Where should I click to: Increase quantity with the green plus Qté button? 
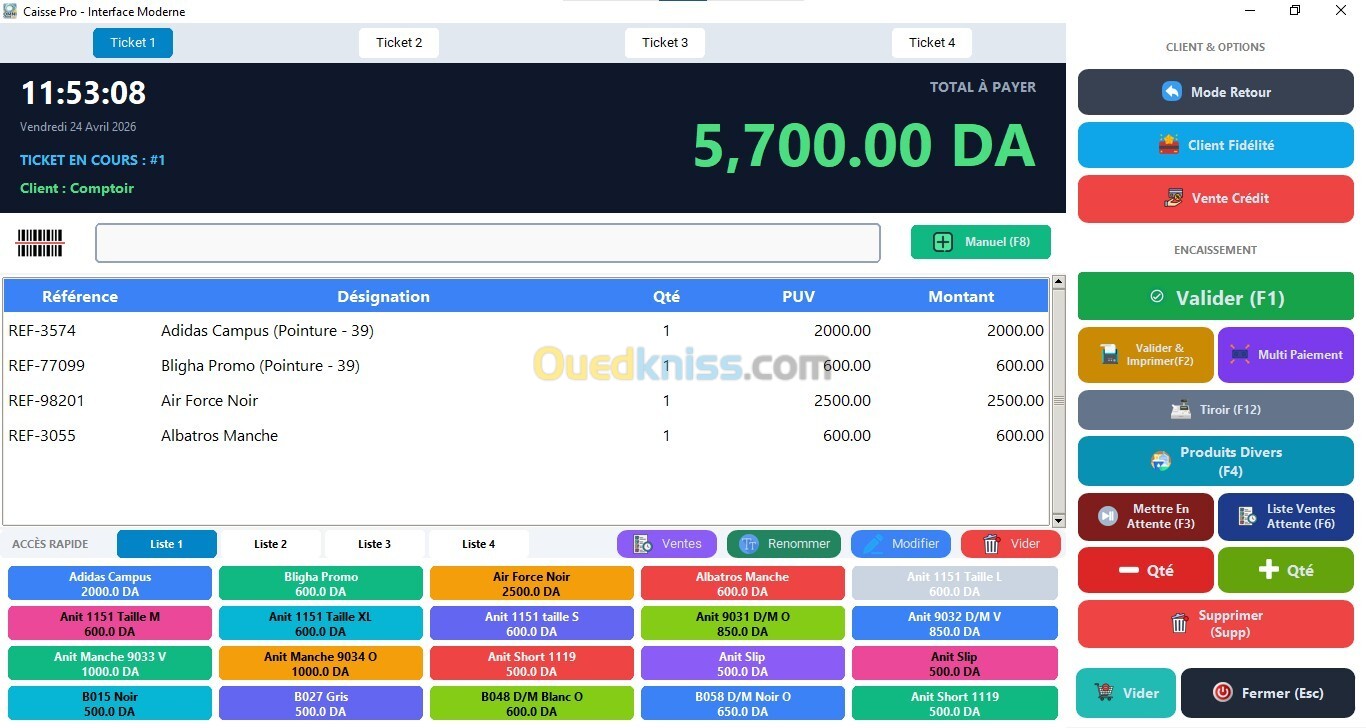[1286, 570]
